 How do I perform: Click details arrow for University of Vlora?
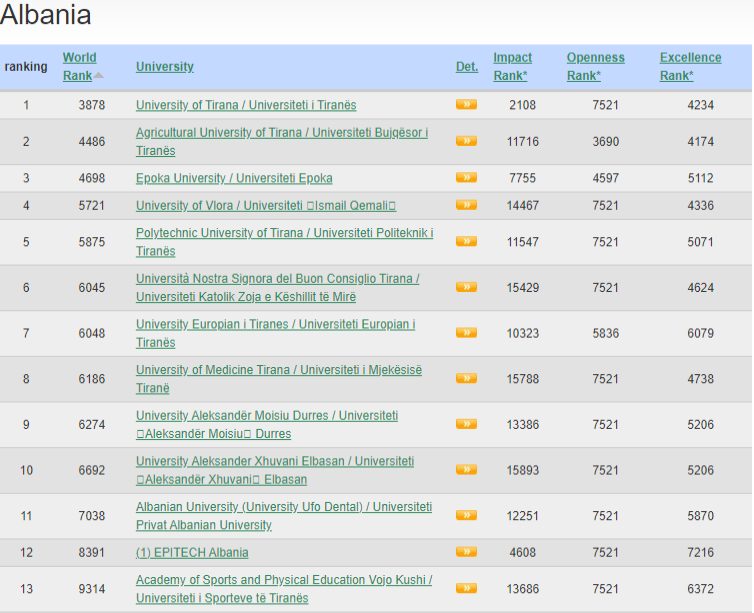pyautogui.click(x=465, y=205)
